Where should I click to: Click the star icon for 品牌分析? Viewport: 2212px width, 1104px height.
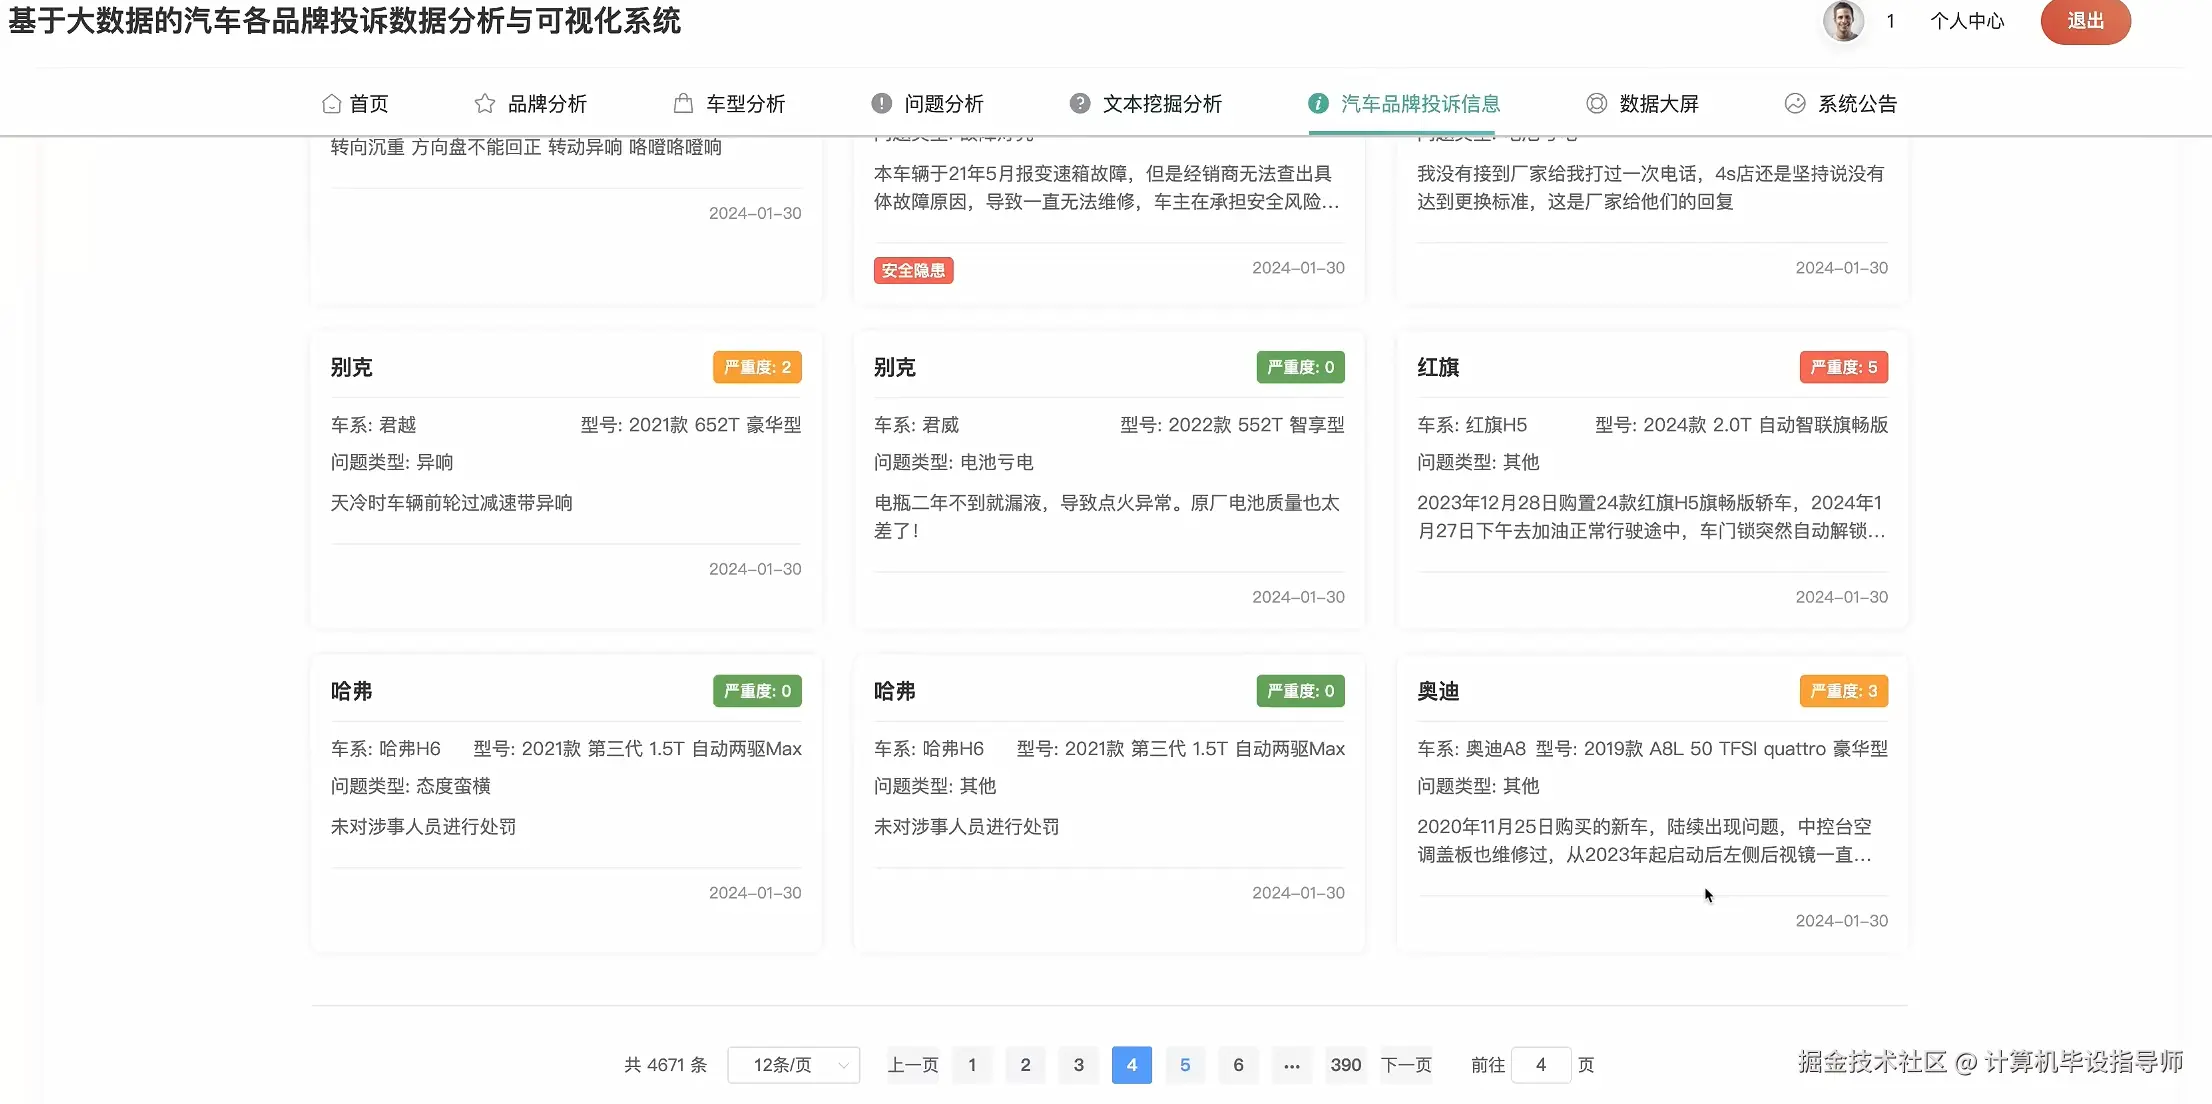point(485,103)
